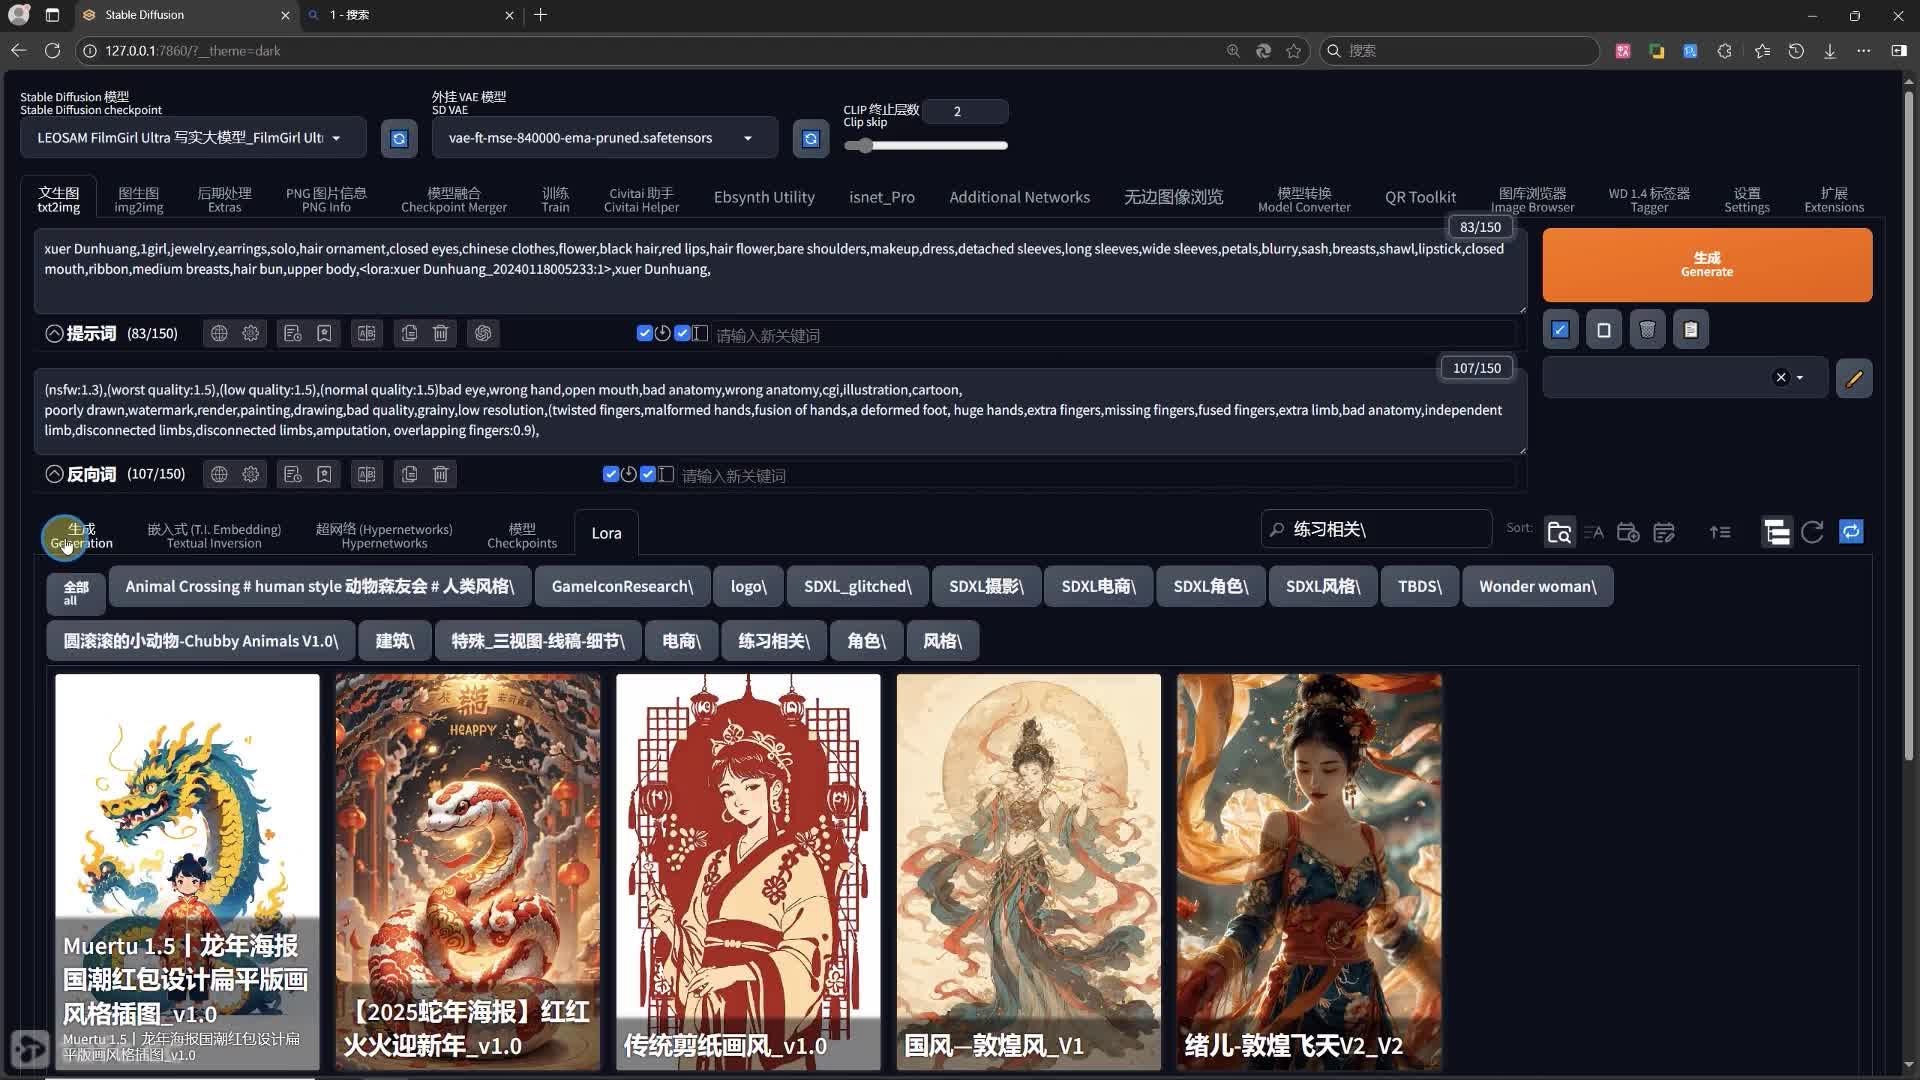Collapse the 提示词 panel with its chevron
The height and width of the screenshot is (1080, 1920).
pyautogui.click(x=54, y=333)
